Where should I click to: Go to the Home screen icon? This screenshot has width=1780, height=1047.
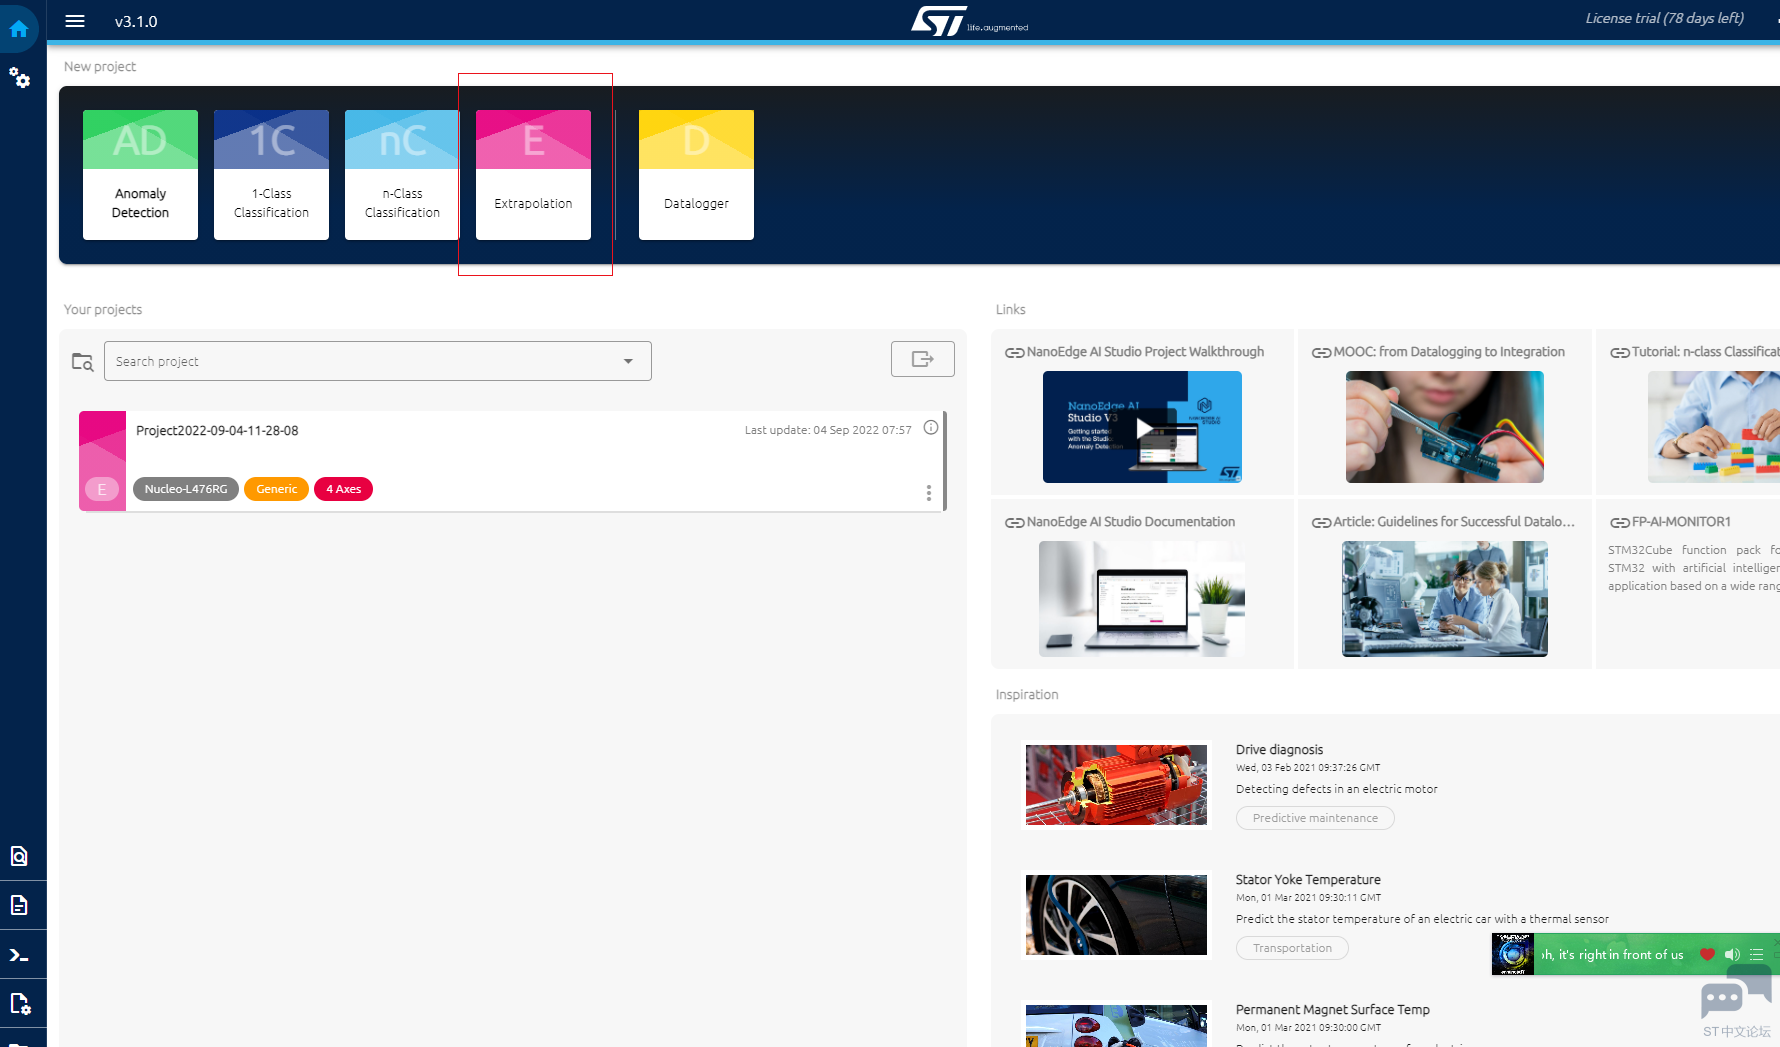[x=19, y=28]
